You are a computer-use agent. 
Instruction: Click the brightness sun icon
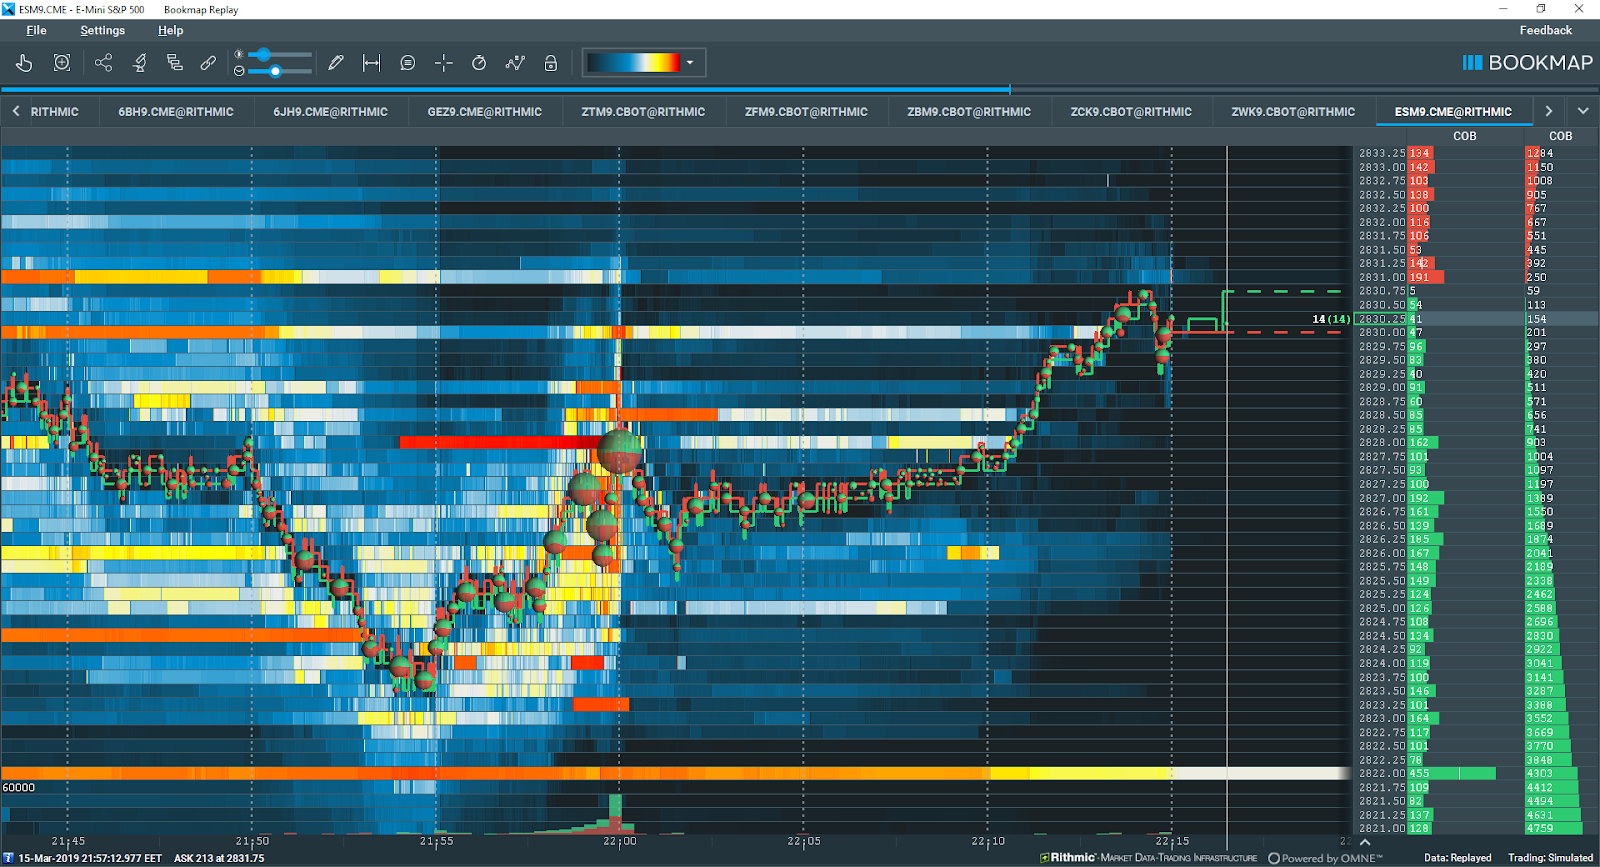pos(239,54)
